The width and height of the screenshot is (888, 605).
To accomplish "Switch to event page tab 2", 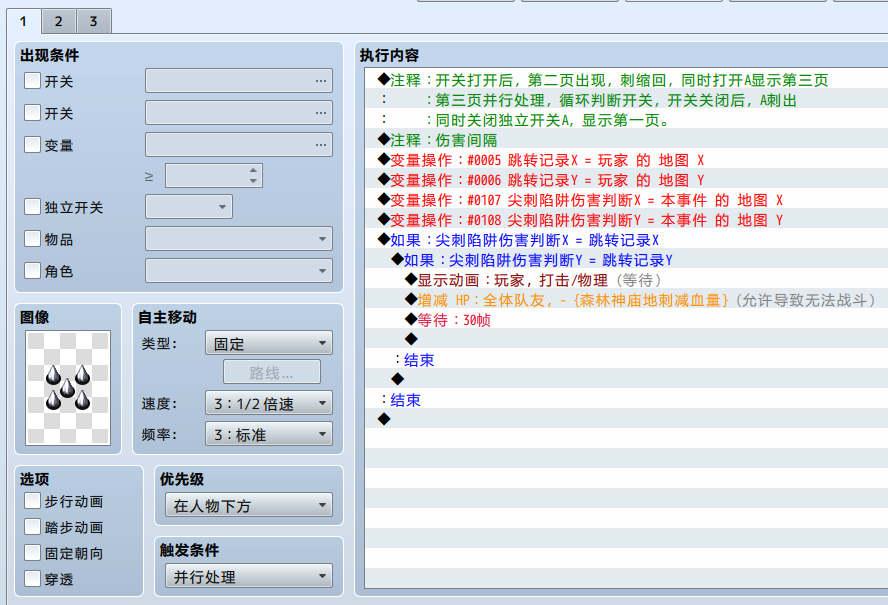I will (x=58, y=22).
